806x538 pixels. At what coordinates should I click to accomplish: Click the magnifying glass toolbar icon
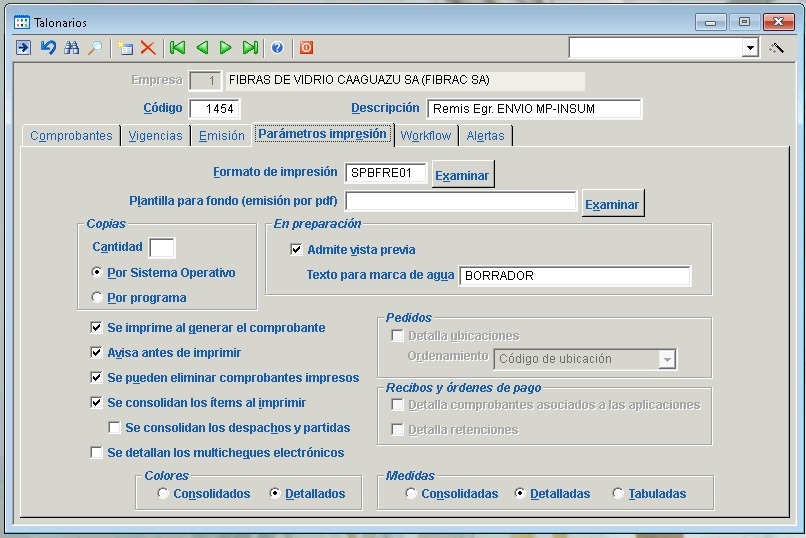tap(95, 48)
